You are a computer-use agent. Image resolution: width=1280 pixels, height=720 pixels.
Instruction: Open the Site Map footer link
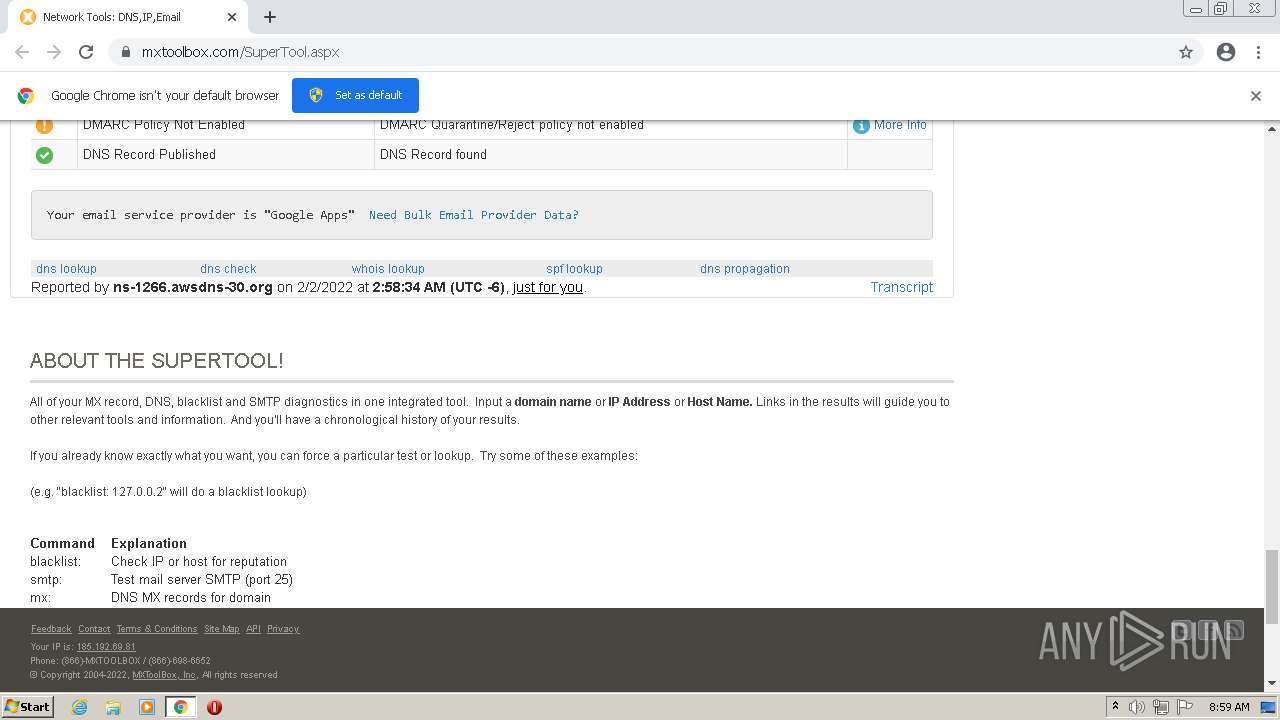coord(221,629)
